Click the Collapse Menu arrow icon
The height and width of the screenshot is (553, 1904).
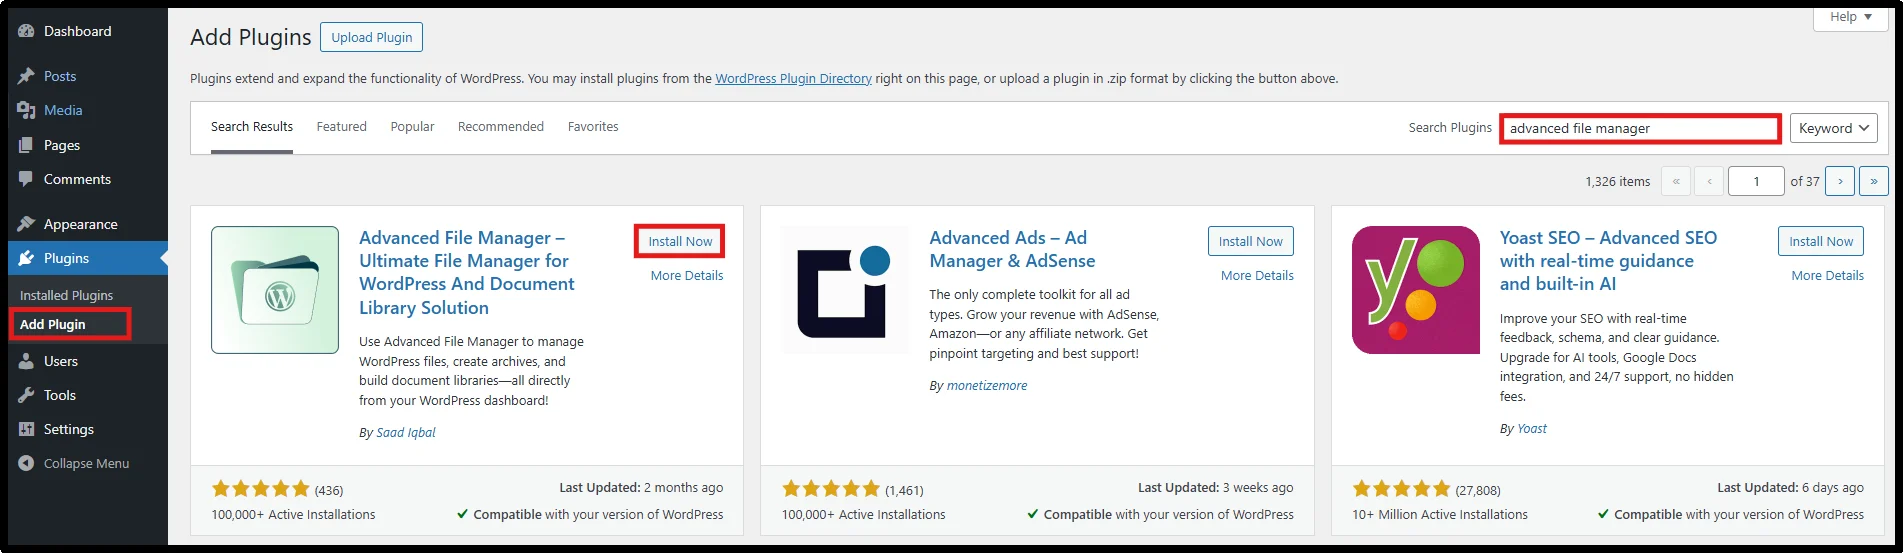27,463
